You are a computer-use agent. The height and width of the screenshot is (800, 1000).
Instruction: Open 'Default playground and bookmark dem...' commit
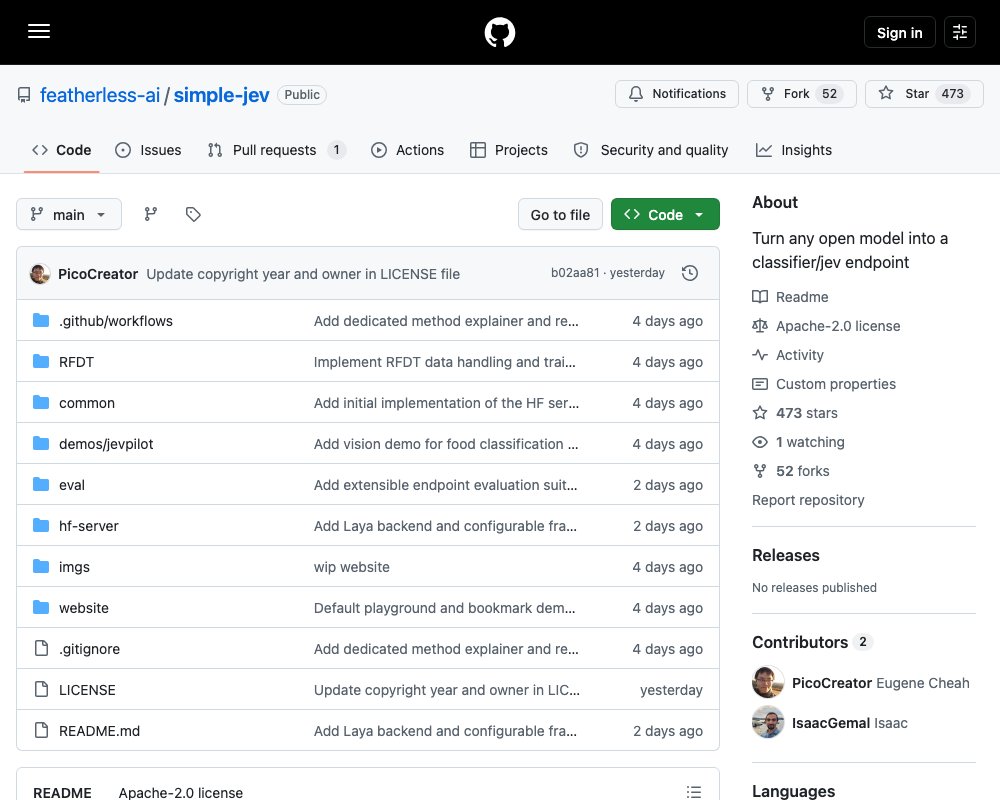(445, 608)
